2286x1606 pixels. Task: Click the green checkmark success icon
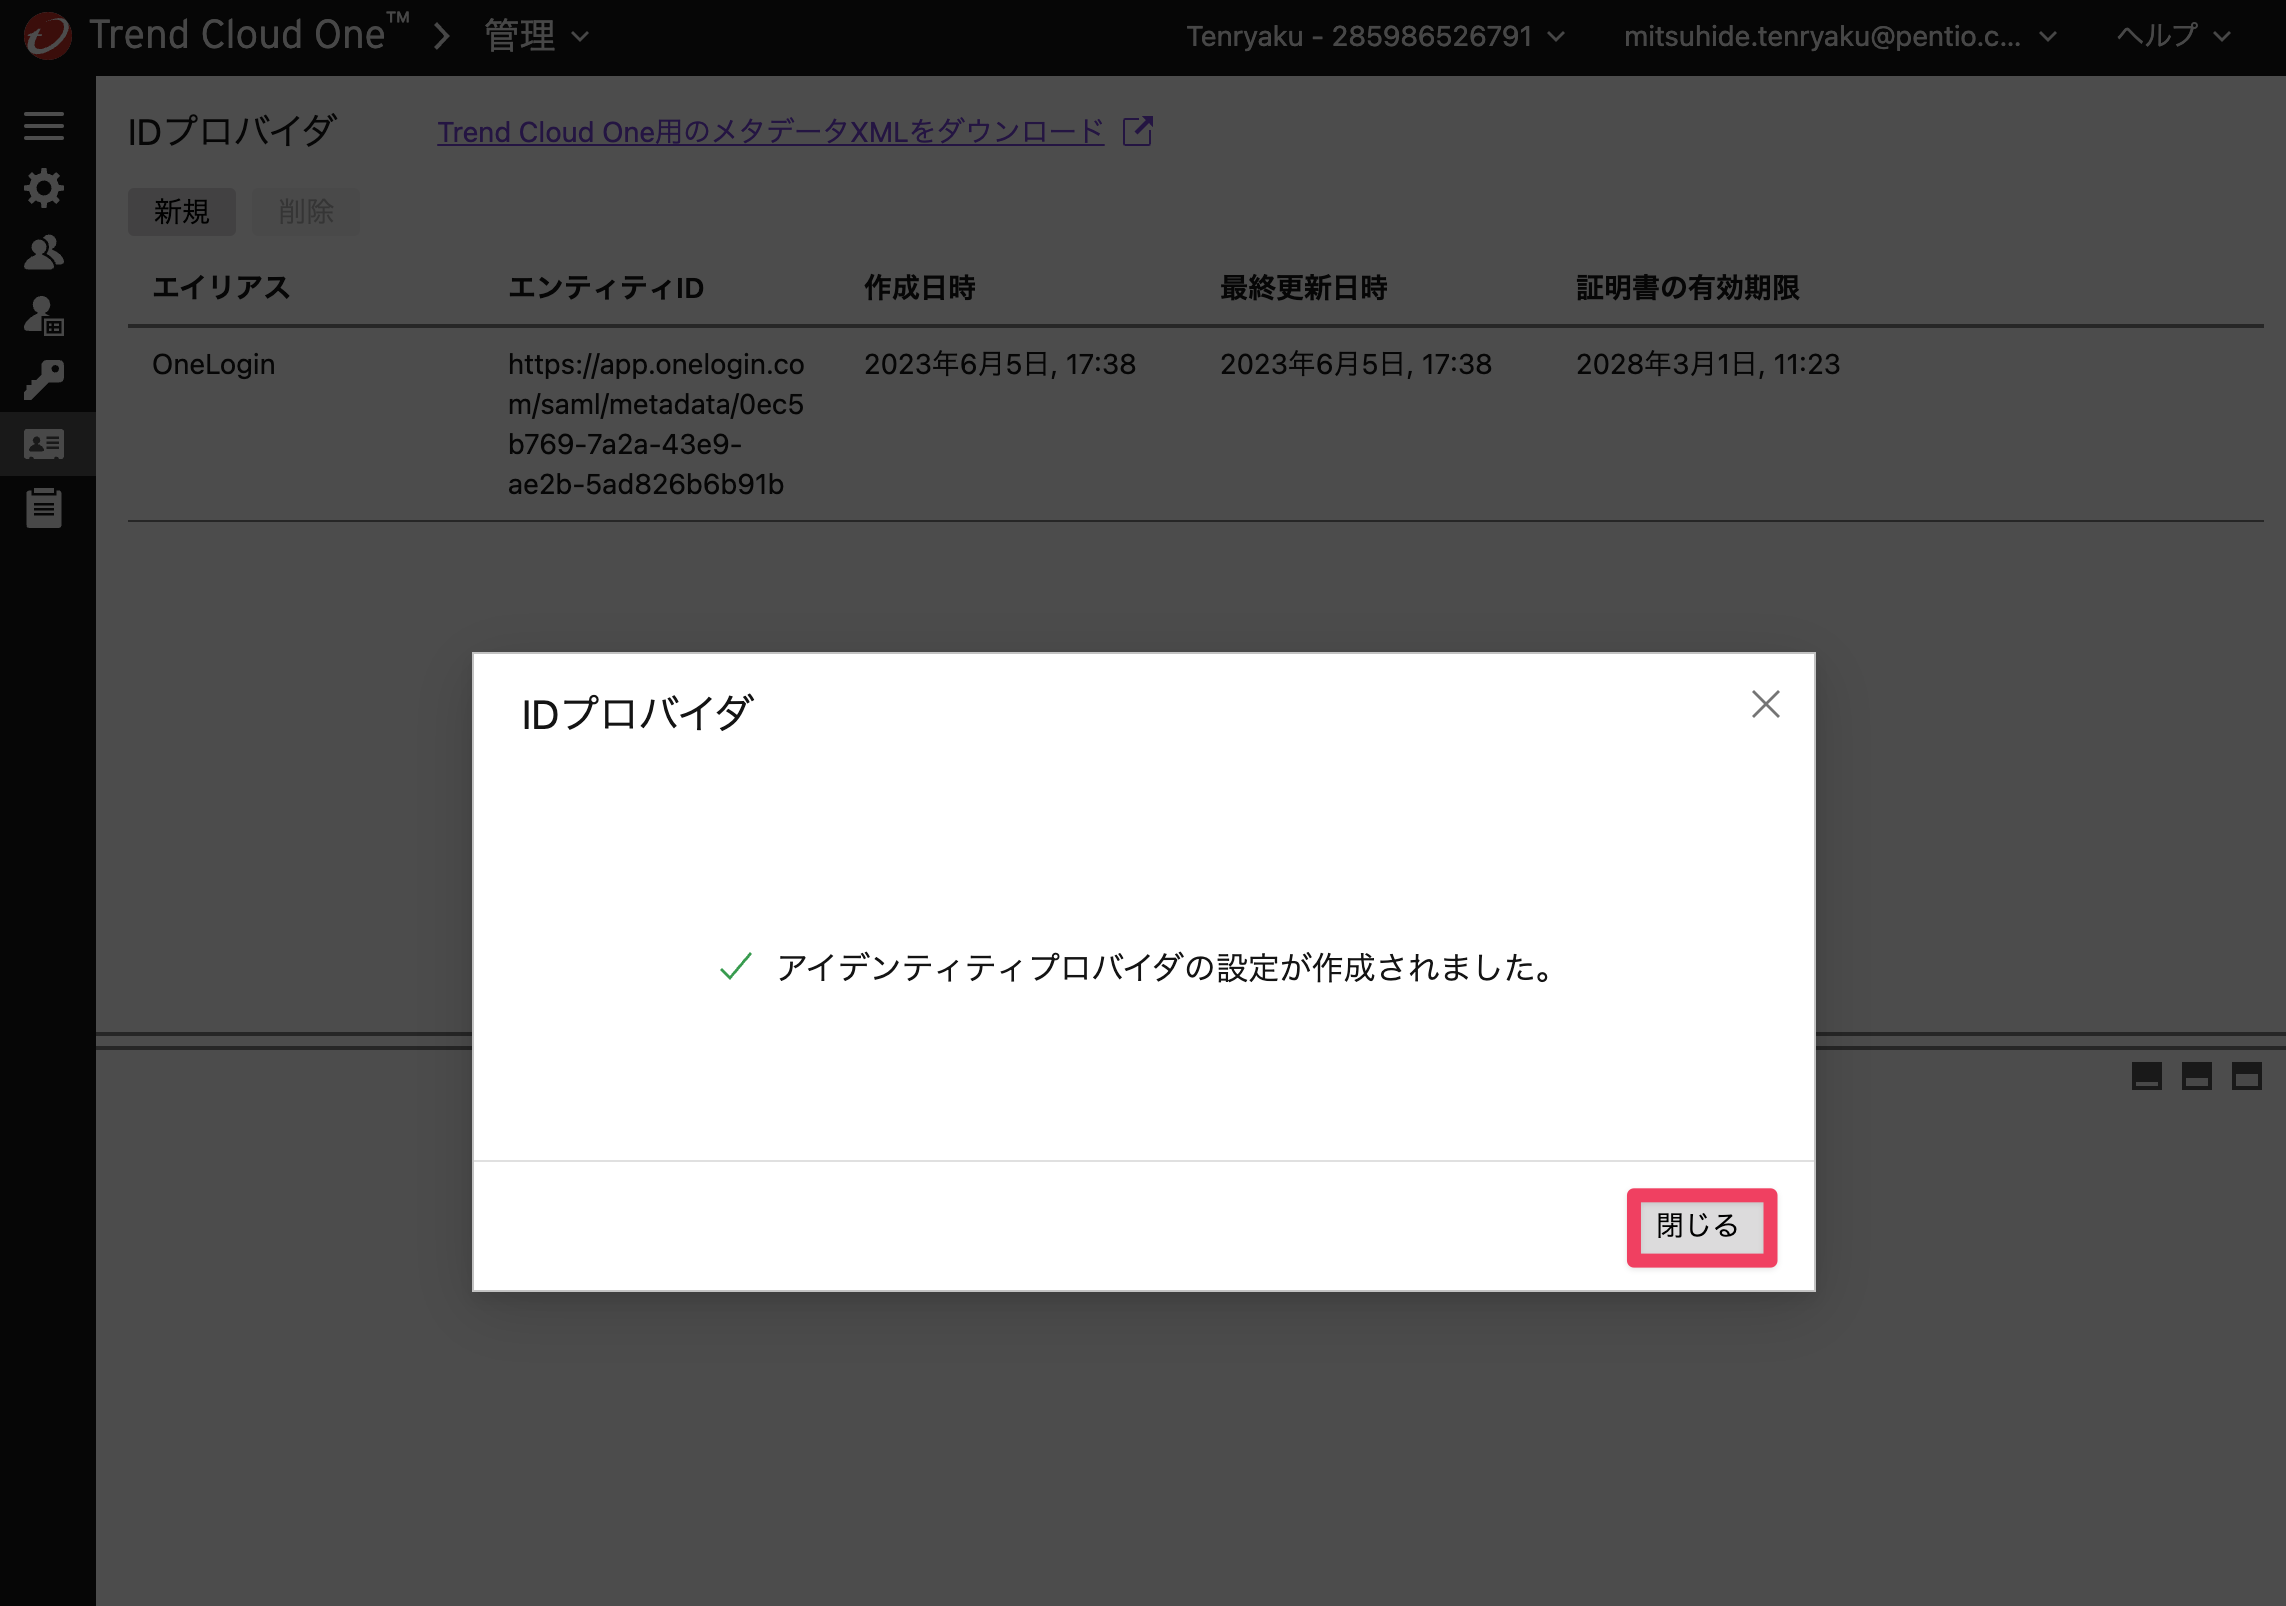pyautogui.click(x=735, y=966)
